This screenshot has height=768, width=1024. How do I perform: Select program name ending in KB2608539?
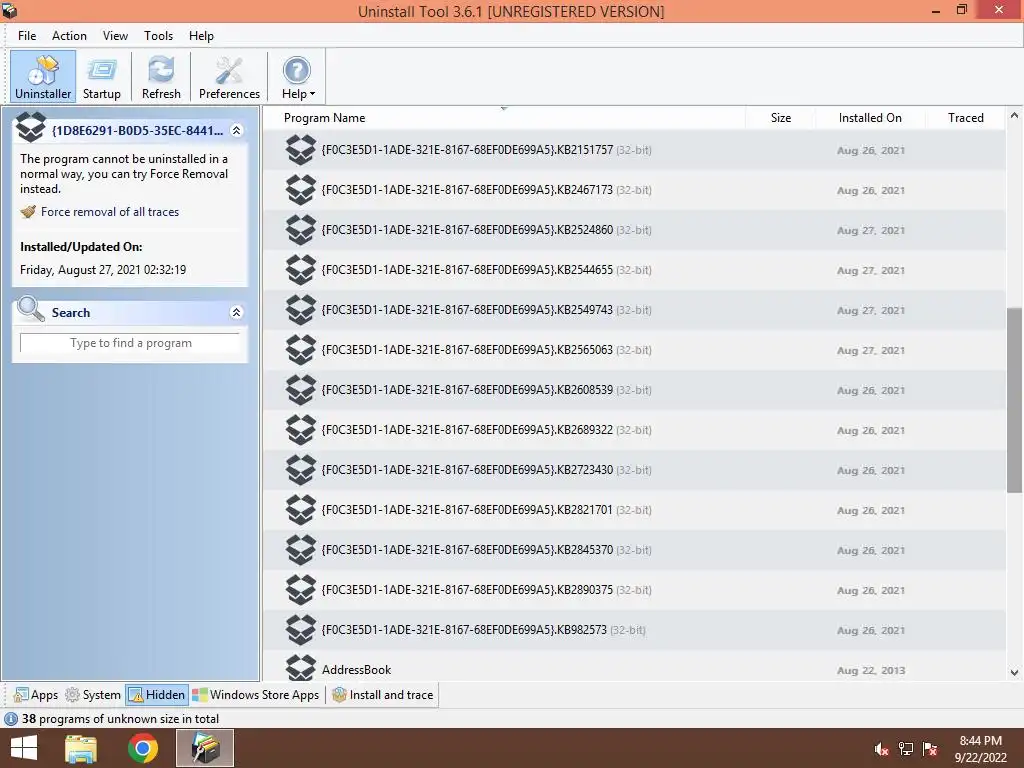[467, 390]
